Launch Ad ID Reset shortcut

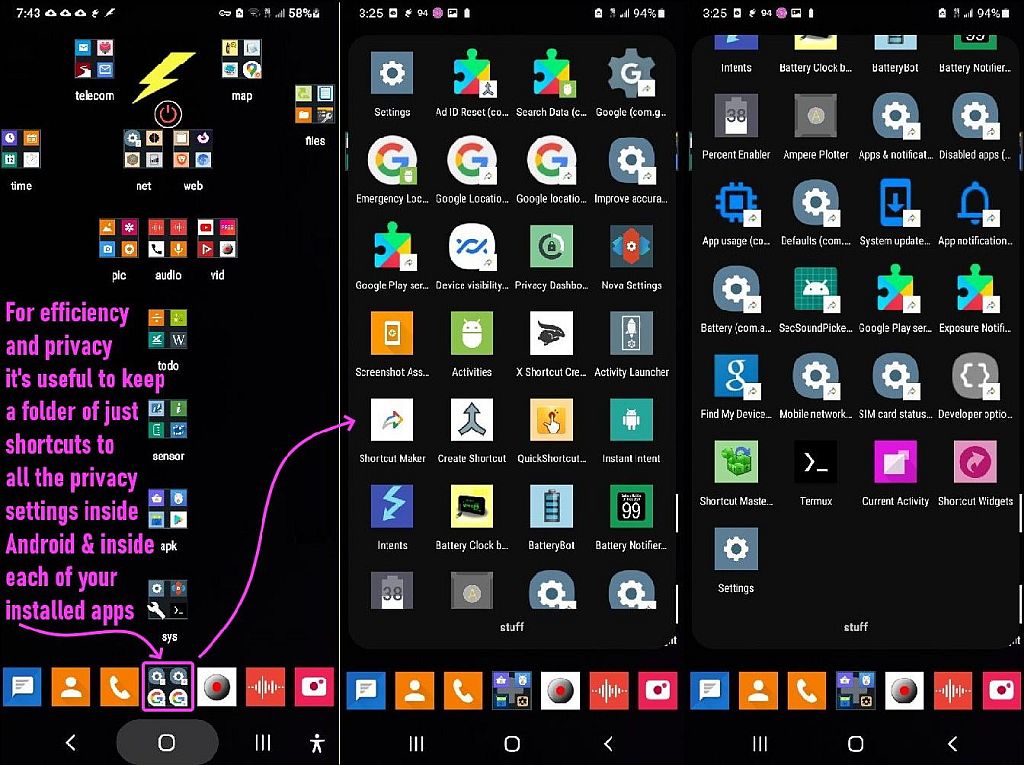(472, 74)
